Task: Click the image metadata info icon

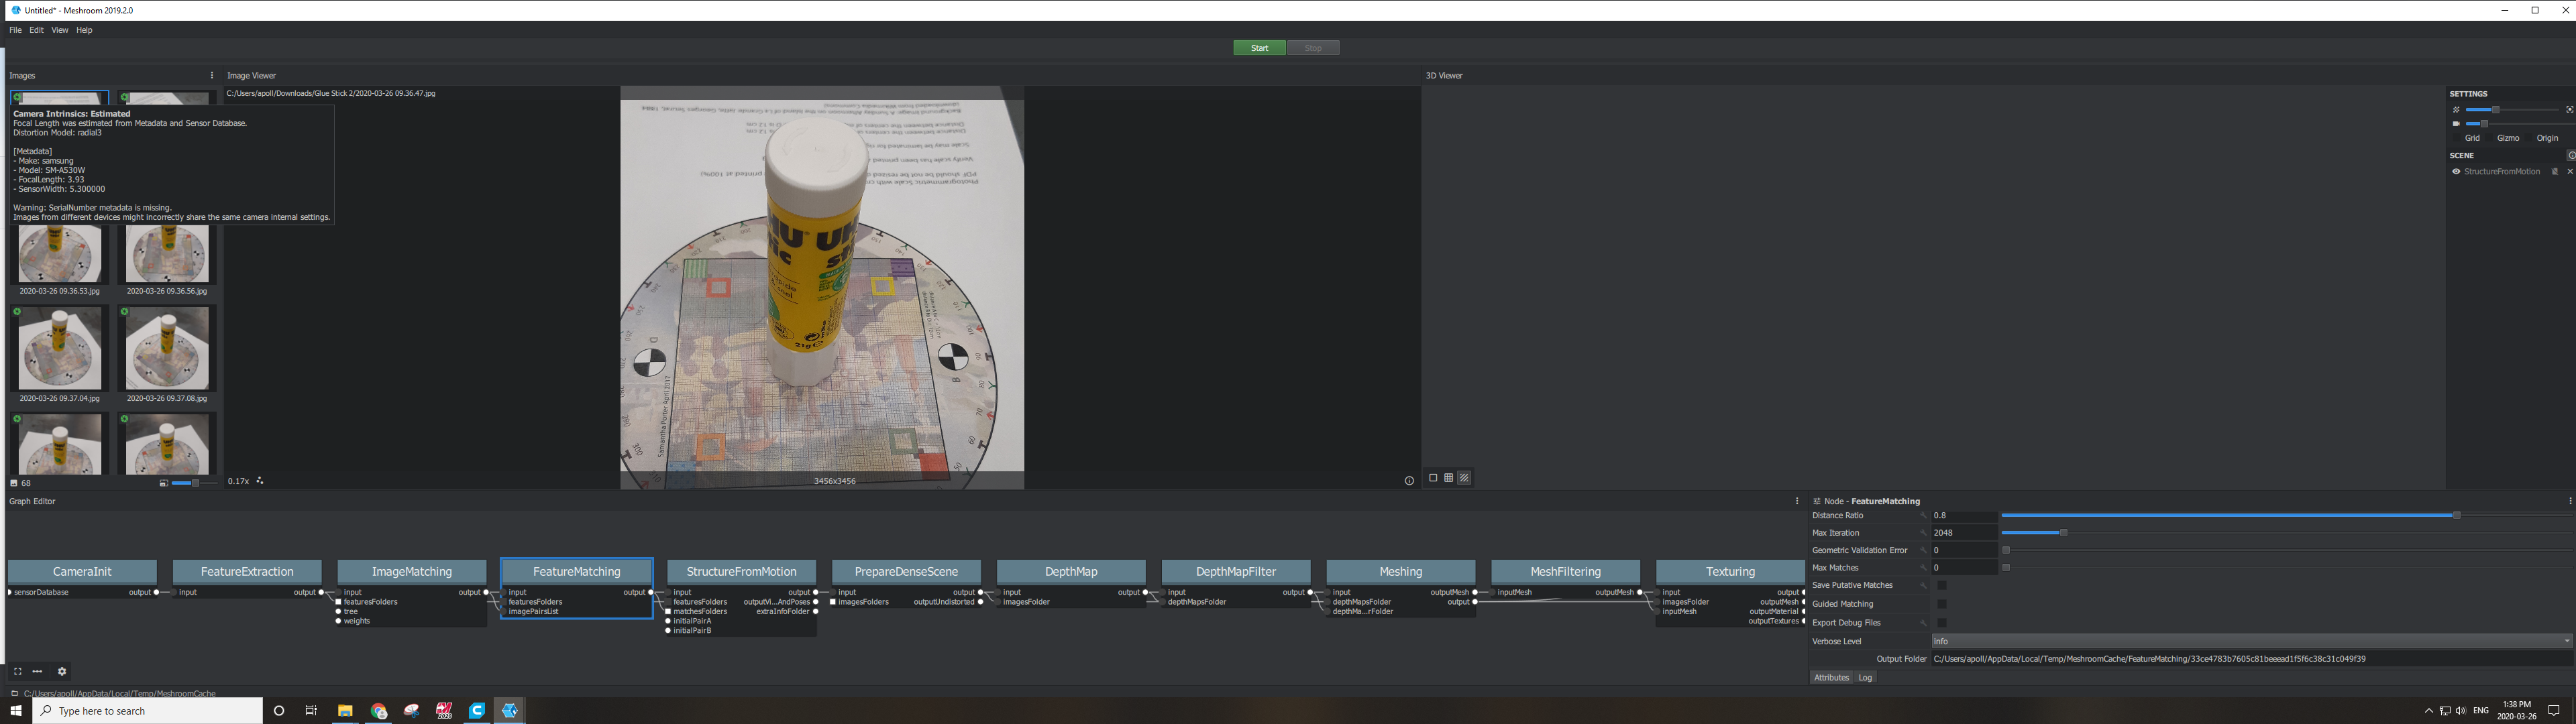Action: 1409,481
